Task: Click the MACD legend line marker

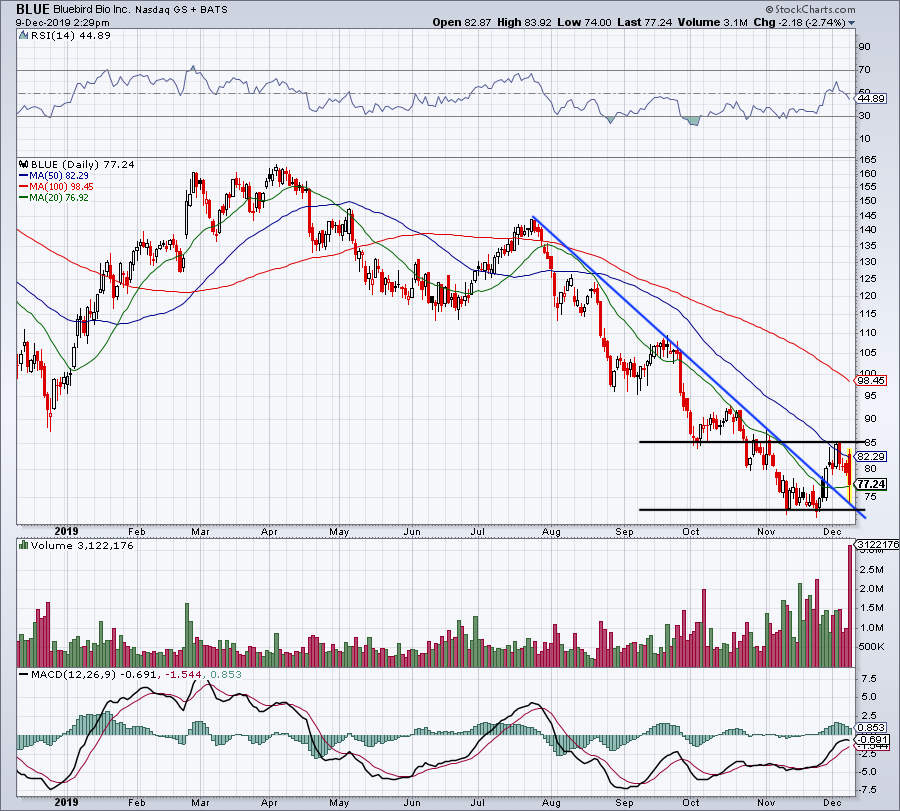Action: click(24, 674)
